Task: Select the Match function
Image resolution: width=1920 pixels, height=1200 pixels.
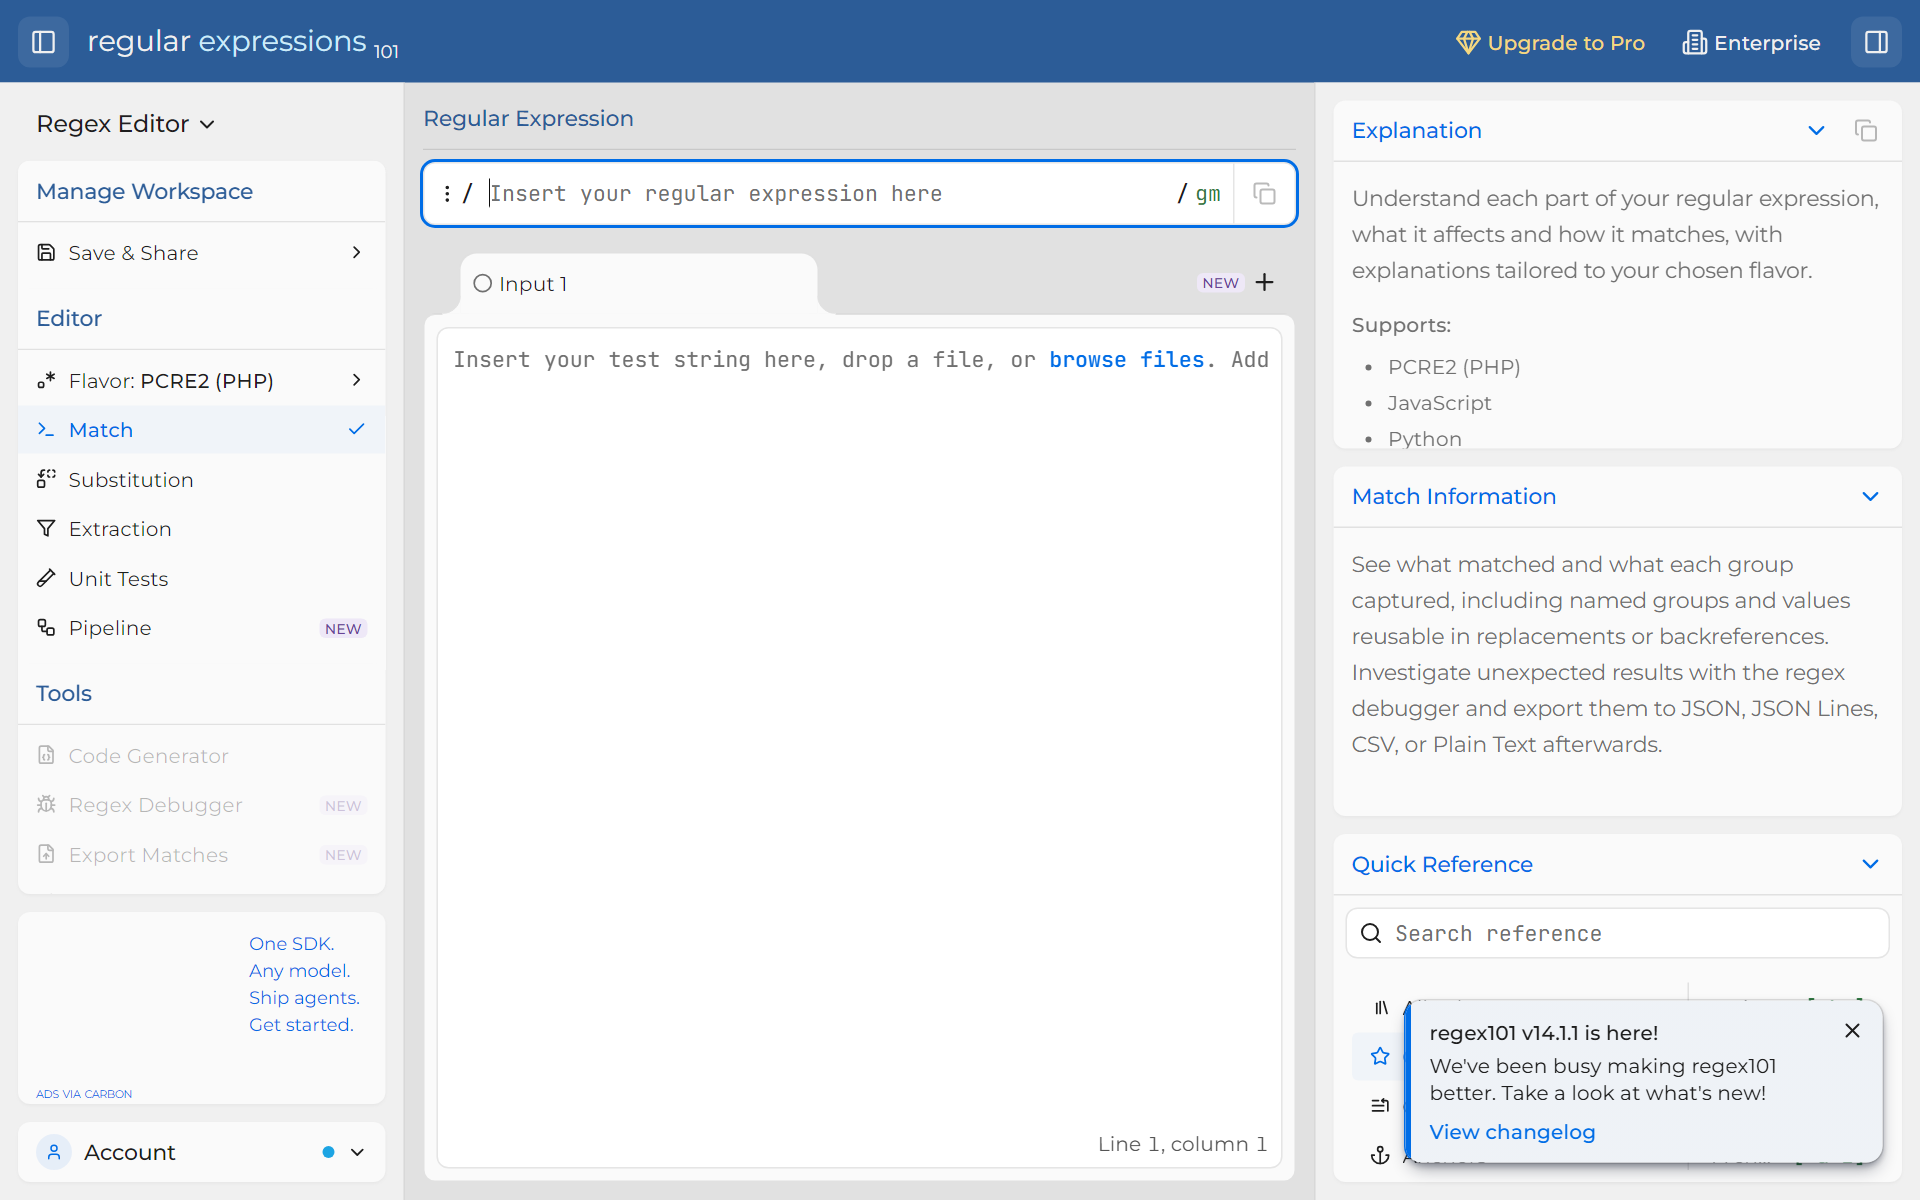Action: tap(201, 430)
